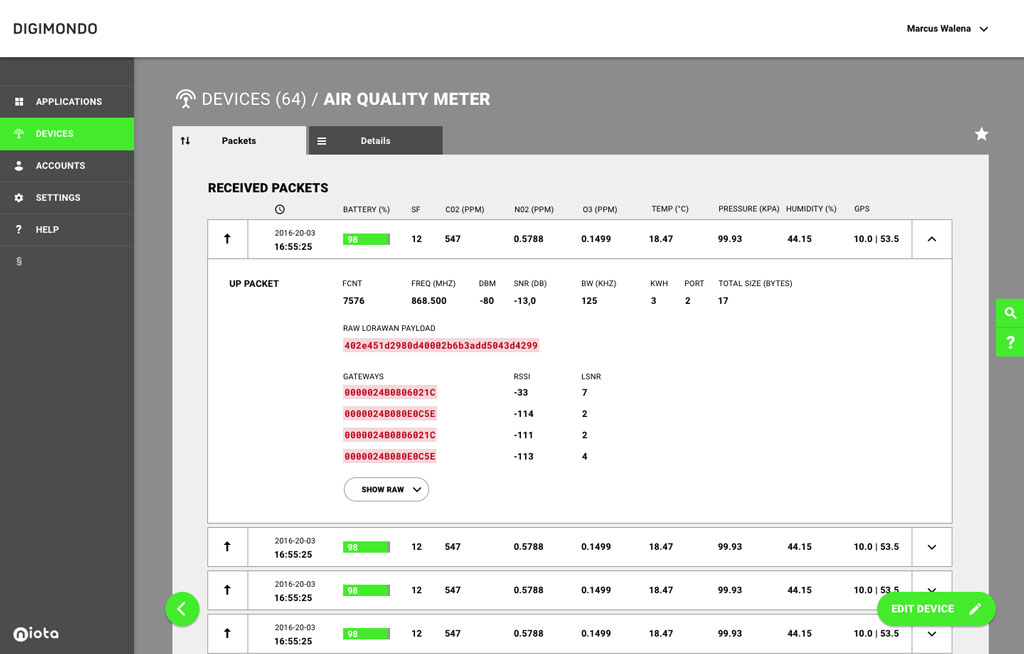Switch to the Packets tab
Image resolution: width=1024 pixels, height=654 pixels.
point(239,140)
